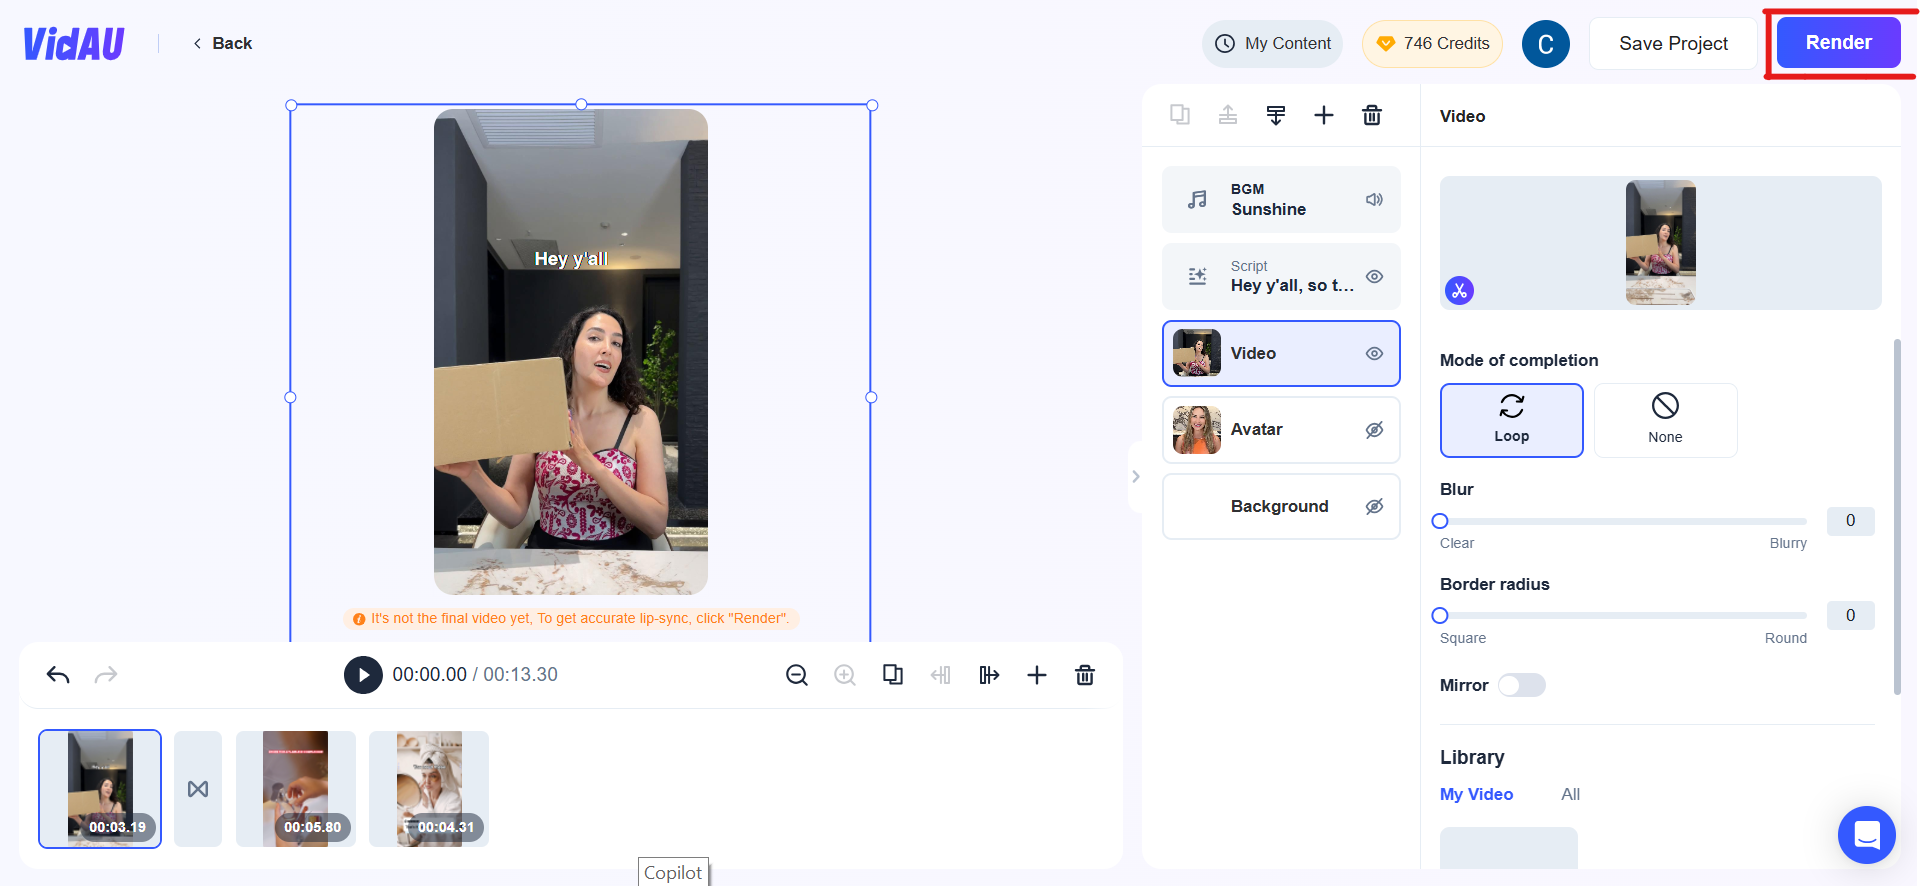Click the video thumbnail in the Video panel
The width and height of the screenshot is (1920, 886).
[x=1660, y=243]
